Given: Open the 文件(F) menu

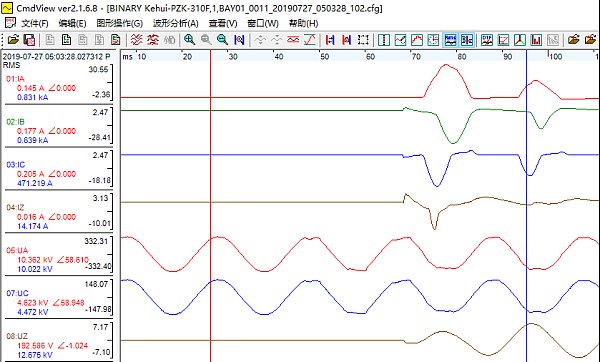Looking at the screenshot, I should 35,23.
